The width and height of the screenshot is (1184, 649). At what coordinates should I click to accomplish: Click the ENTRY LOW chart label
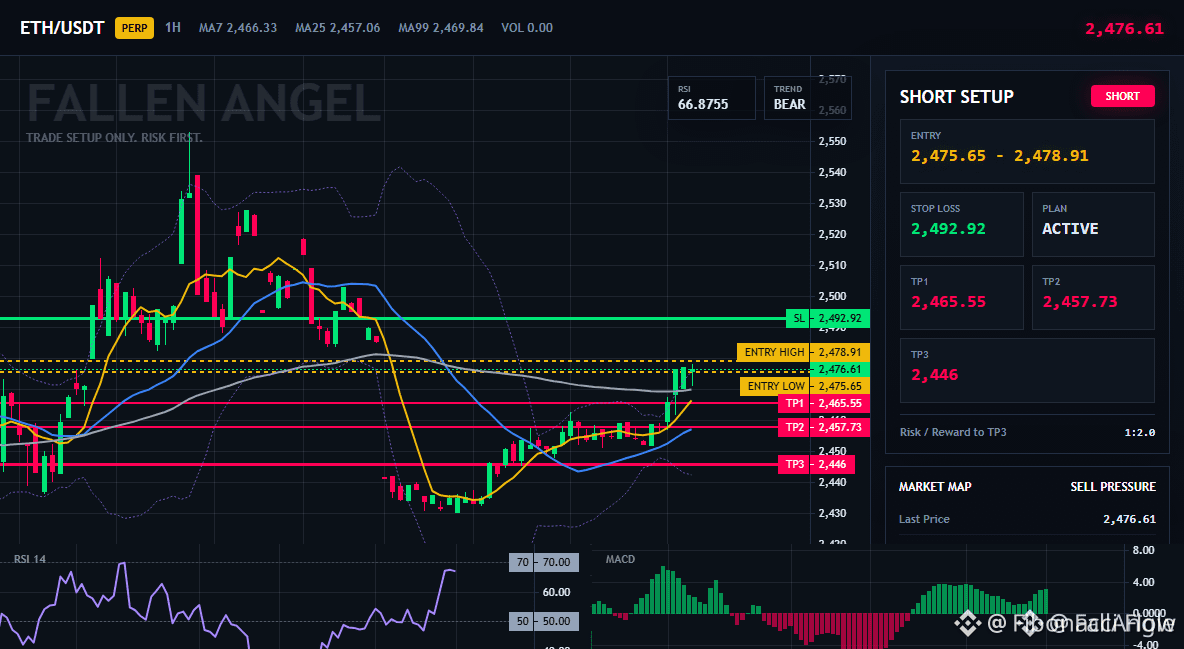775,386
